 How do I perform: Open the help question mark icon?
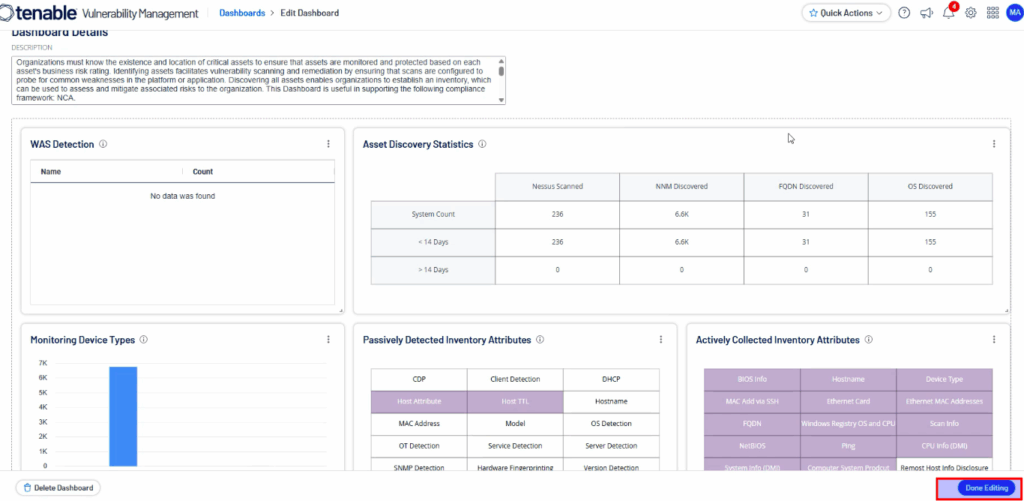(x=904, y=13)
